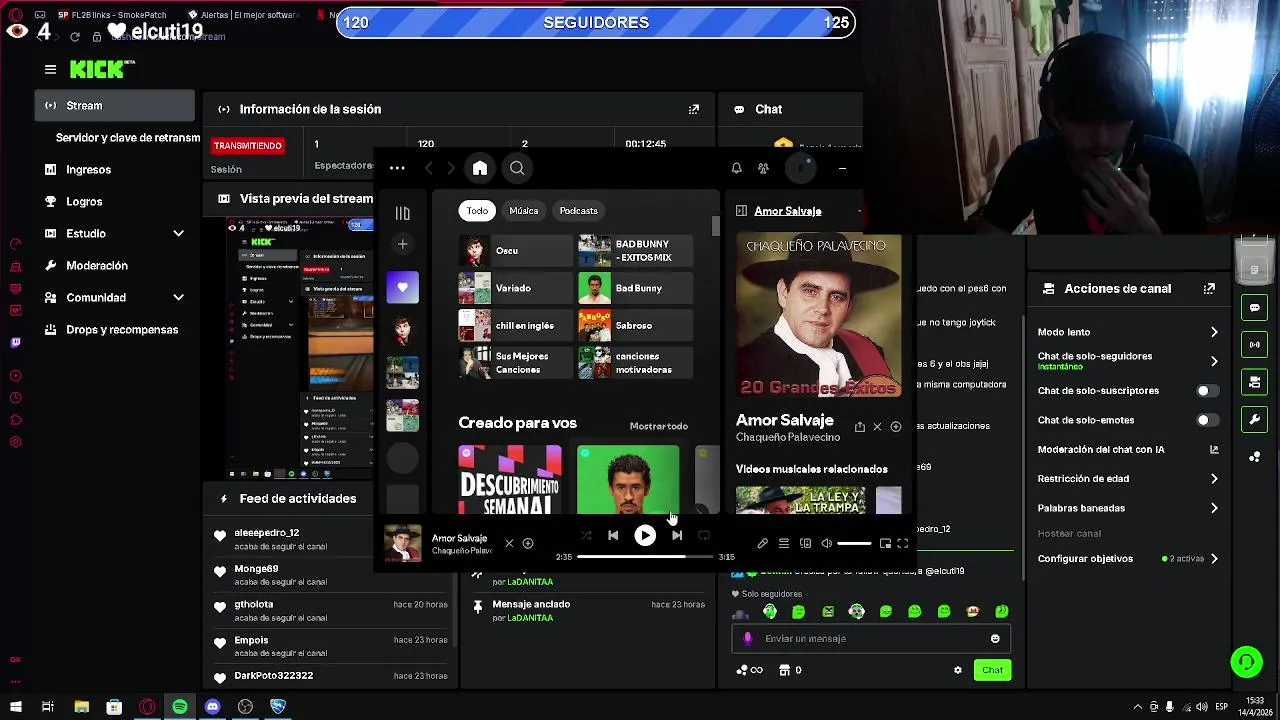Open lyrics microphone icon in Spotify
Screen dimensions: 1280x720
tap(762, 543)
